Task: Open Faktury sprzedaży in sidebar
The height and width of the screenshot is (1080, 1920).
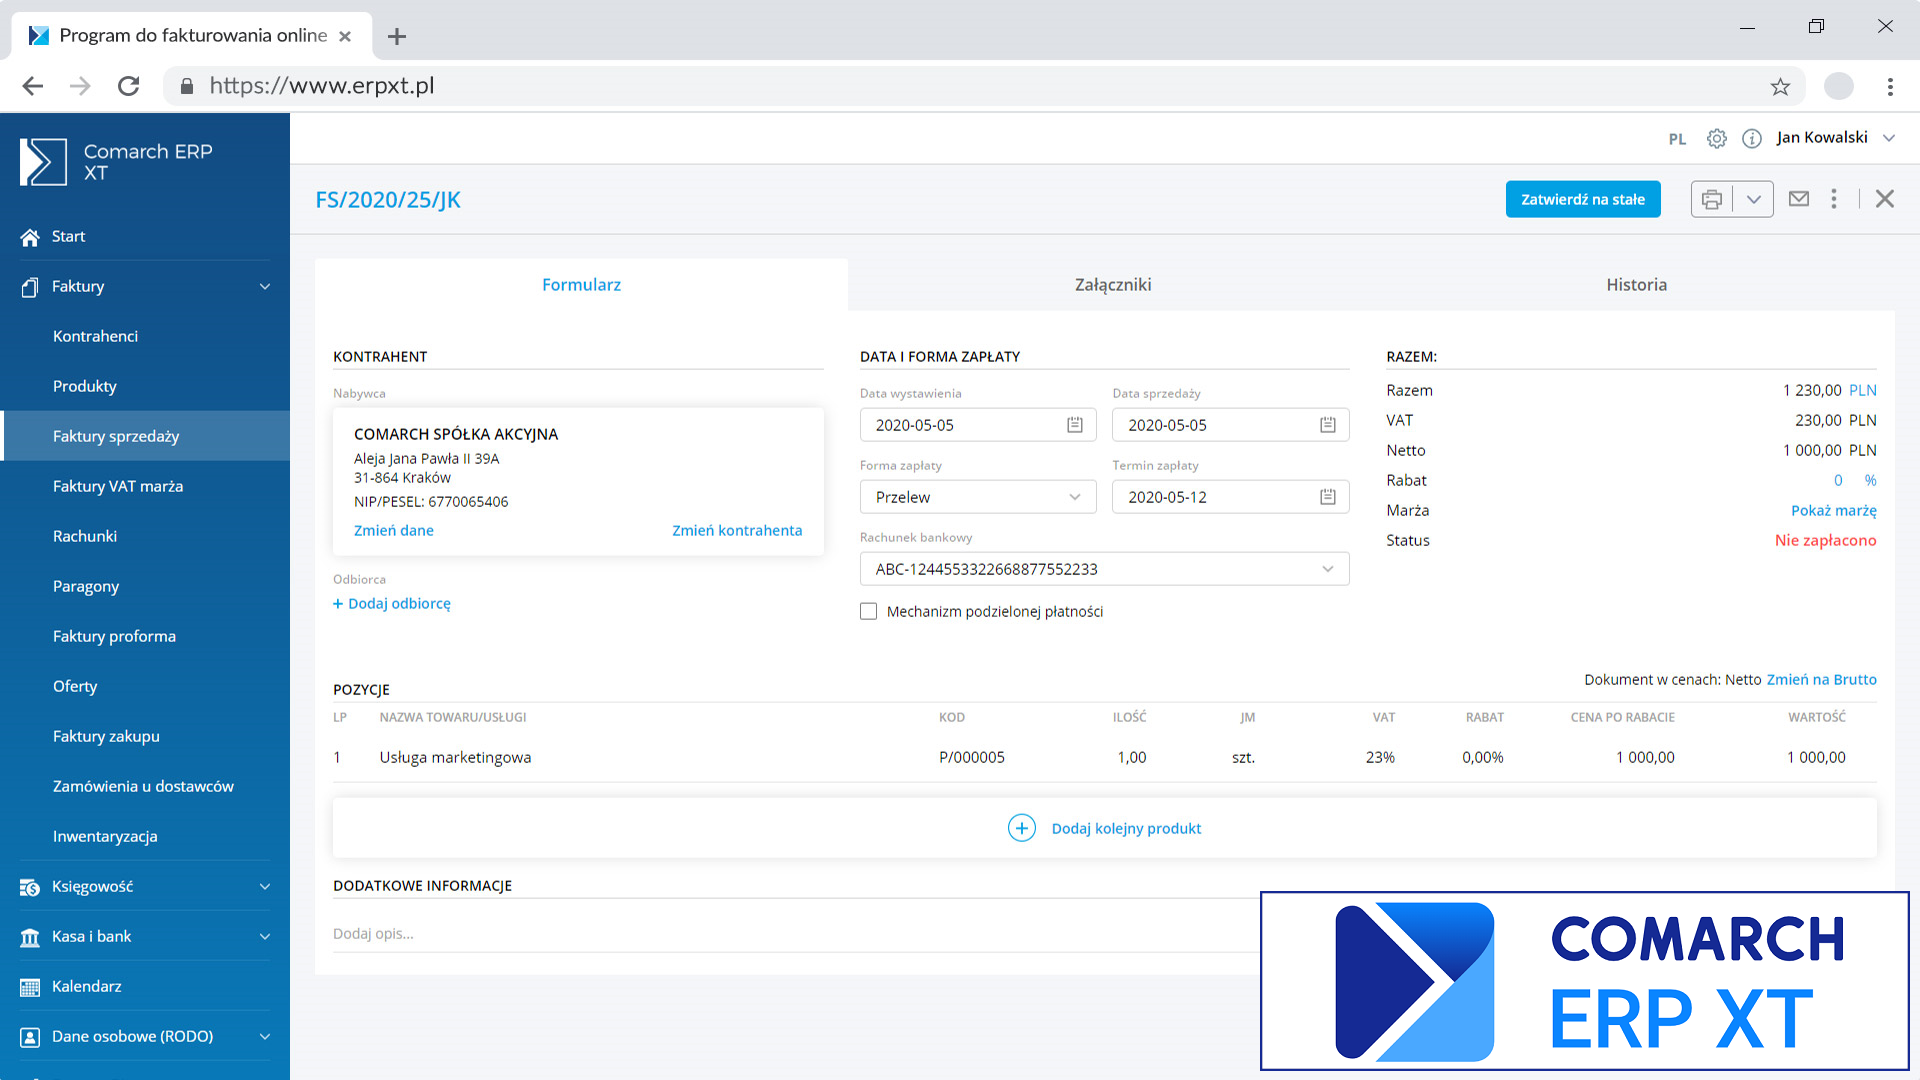Action: click(x=145, y=436)
